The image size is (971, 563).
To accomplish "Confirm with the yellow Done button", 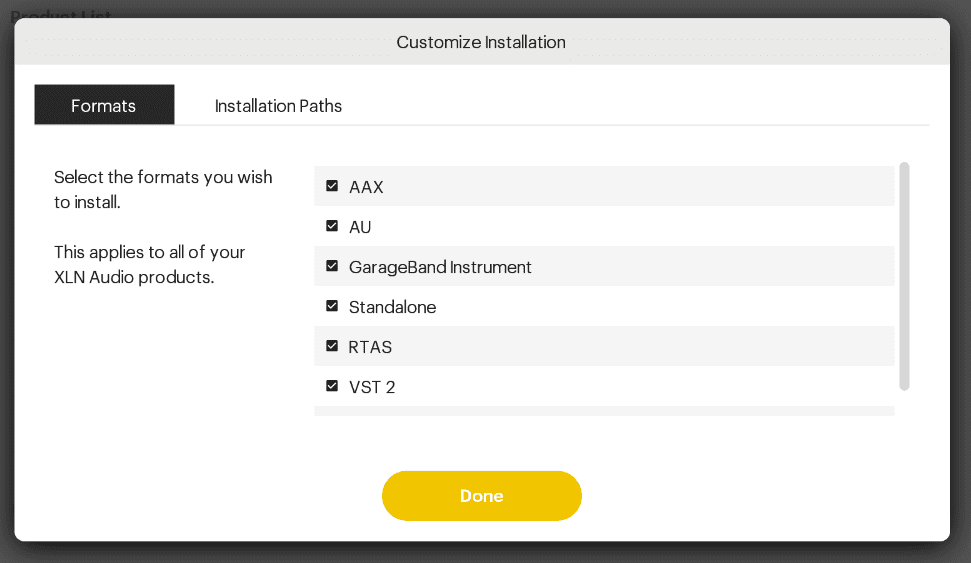I will click(482, 495).
